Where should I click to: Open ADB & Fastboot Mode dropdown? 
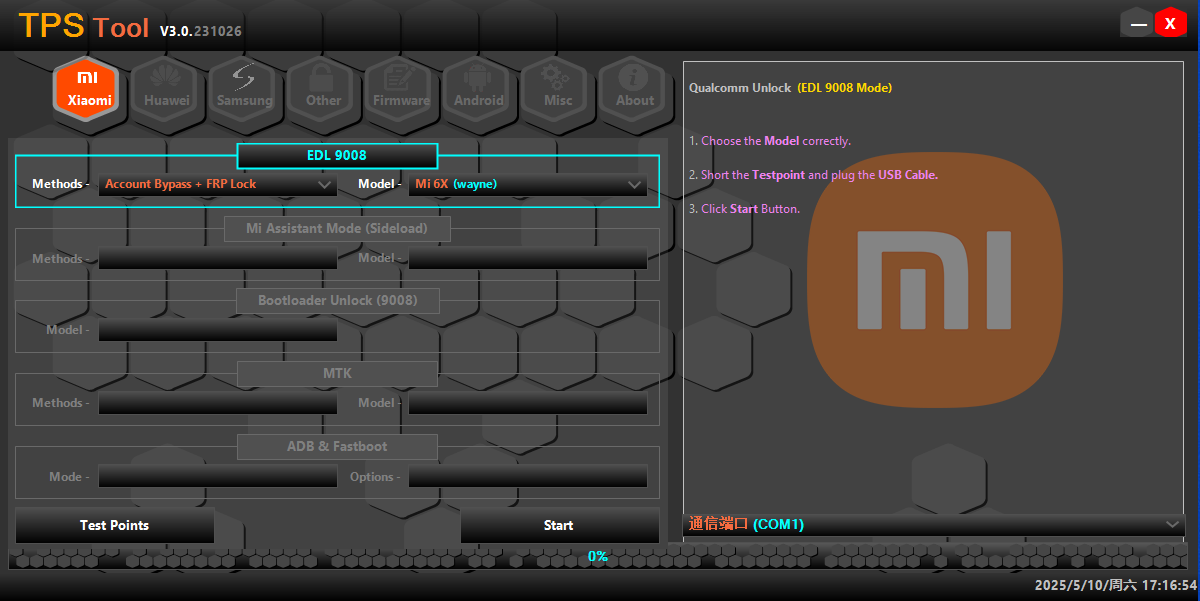point(218,477)
